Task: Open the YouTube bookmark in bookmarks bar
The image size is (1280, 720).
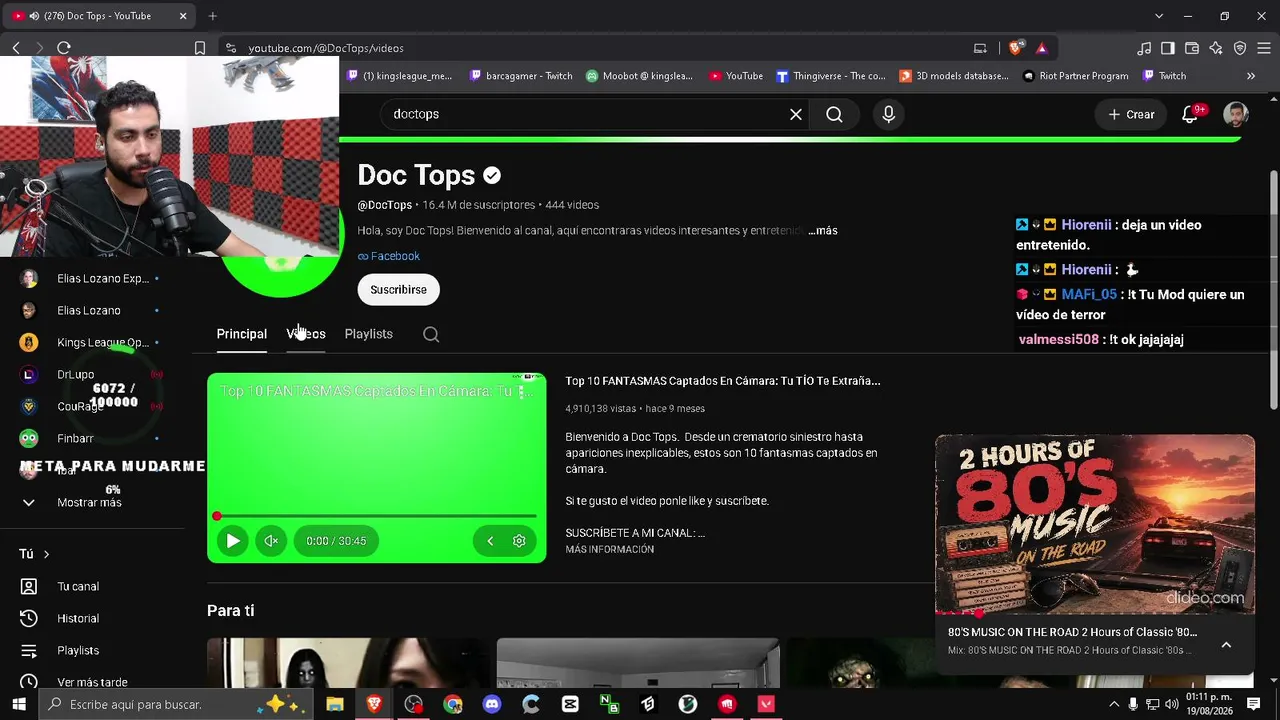Action: click(x=736, y=76)
